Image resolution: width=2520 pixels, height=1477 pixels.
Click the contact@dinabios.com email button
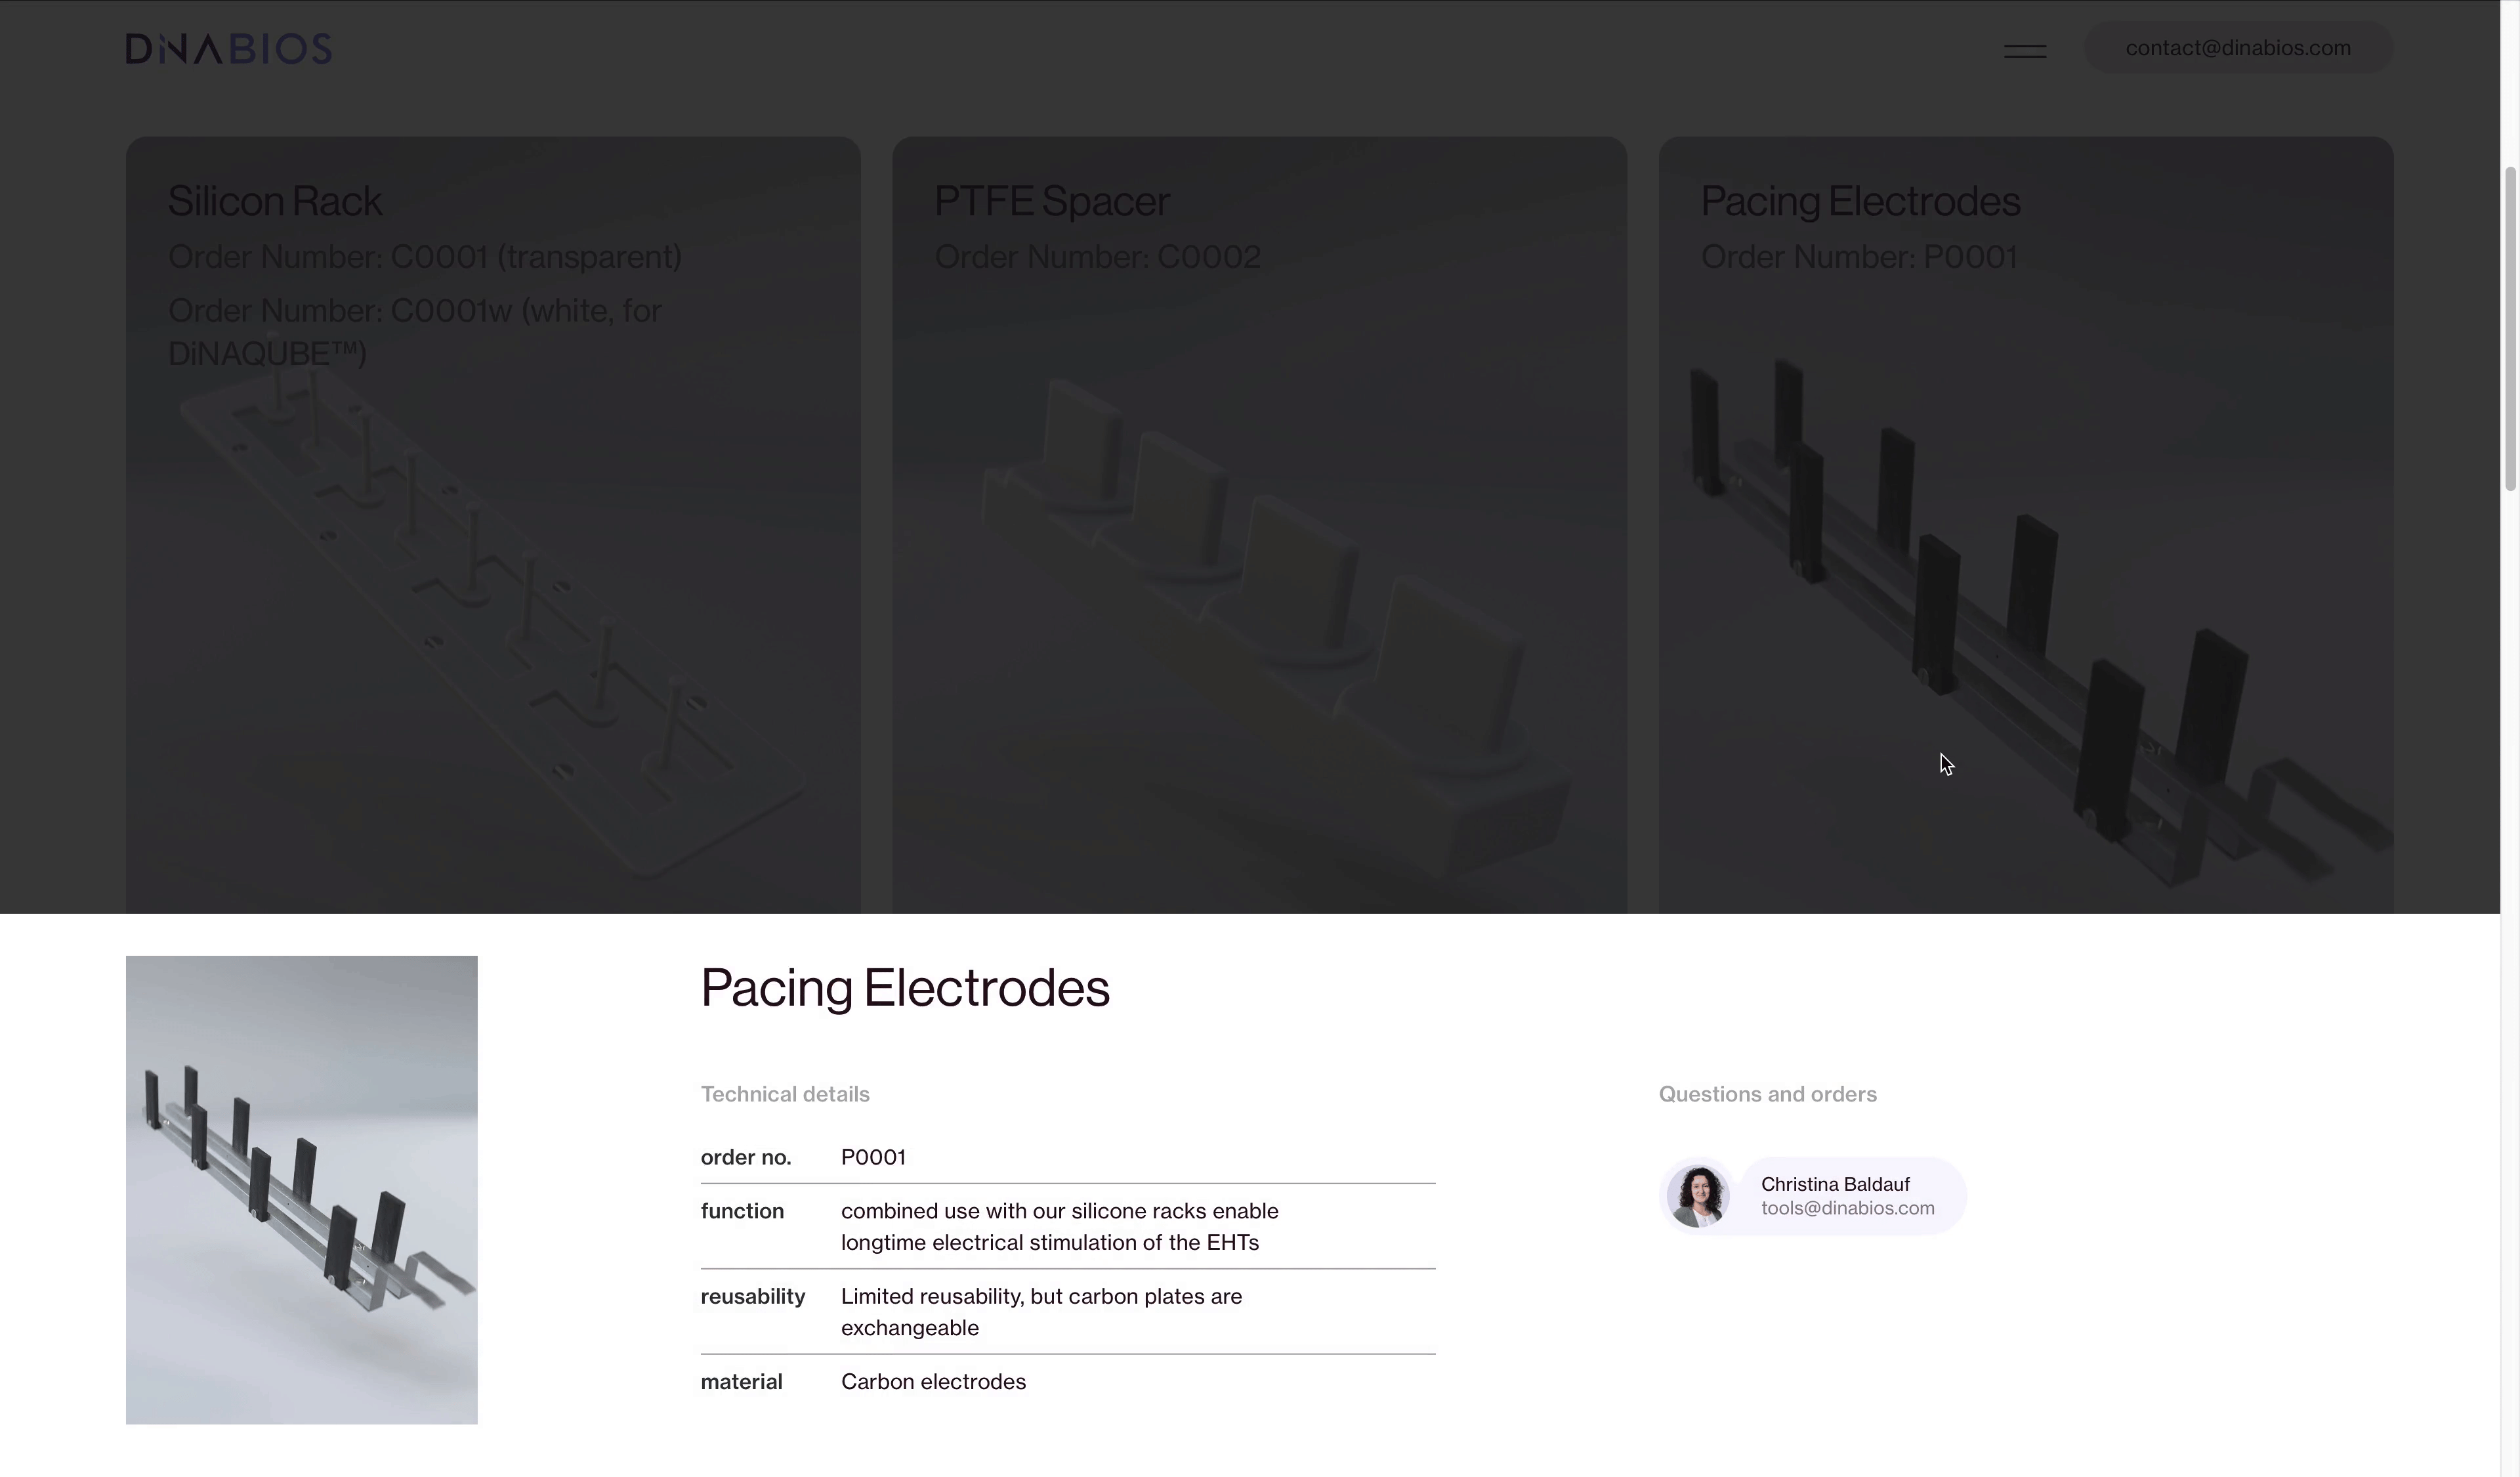click(2237, 48)
